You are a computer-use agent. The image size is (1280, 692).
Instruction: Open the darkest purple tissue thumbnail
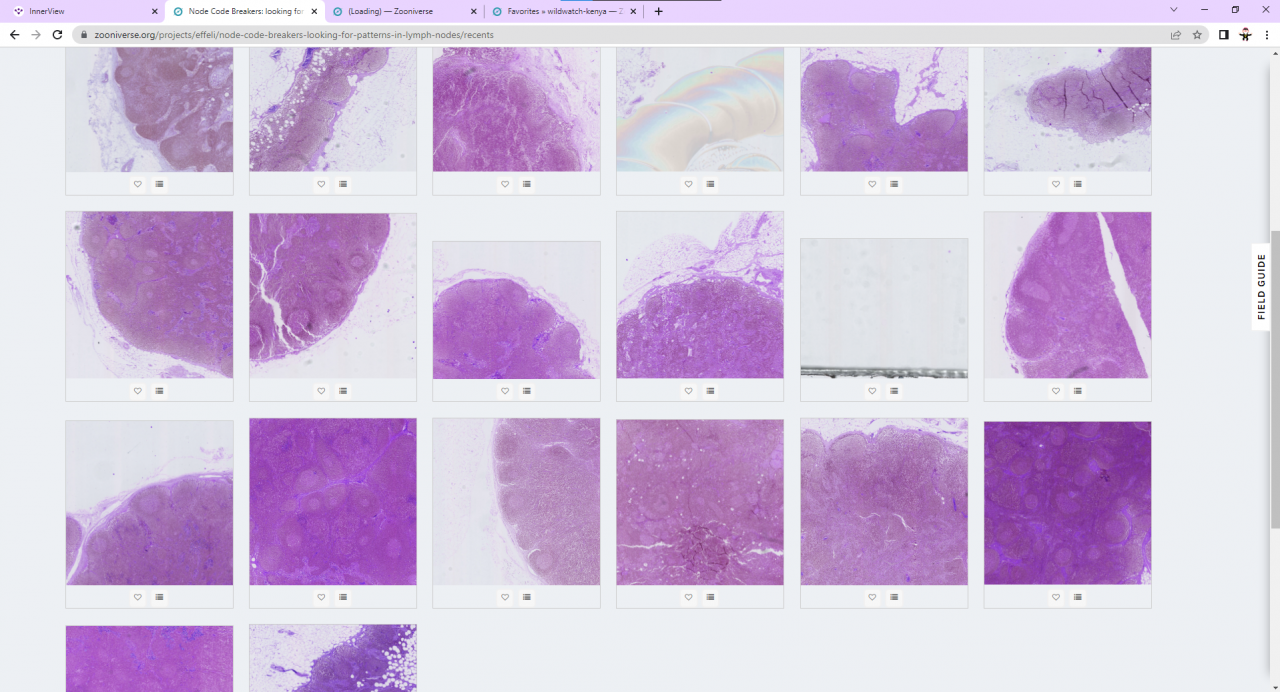1068,503
